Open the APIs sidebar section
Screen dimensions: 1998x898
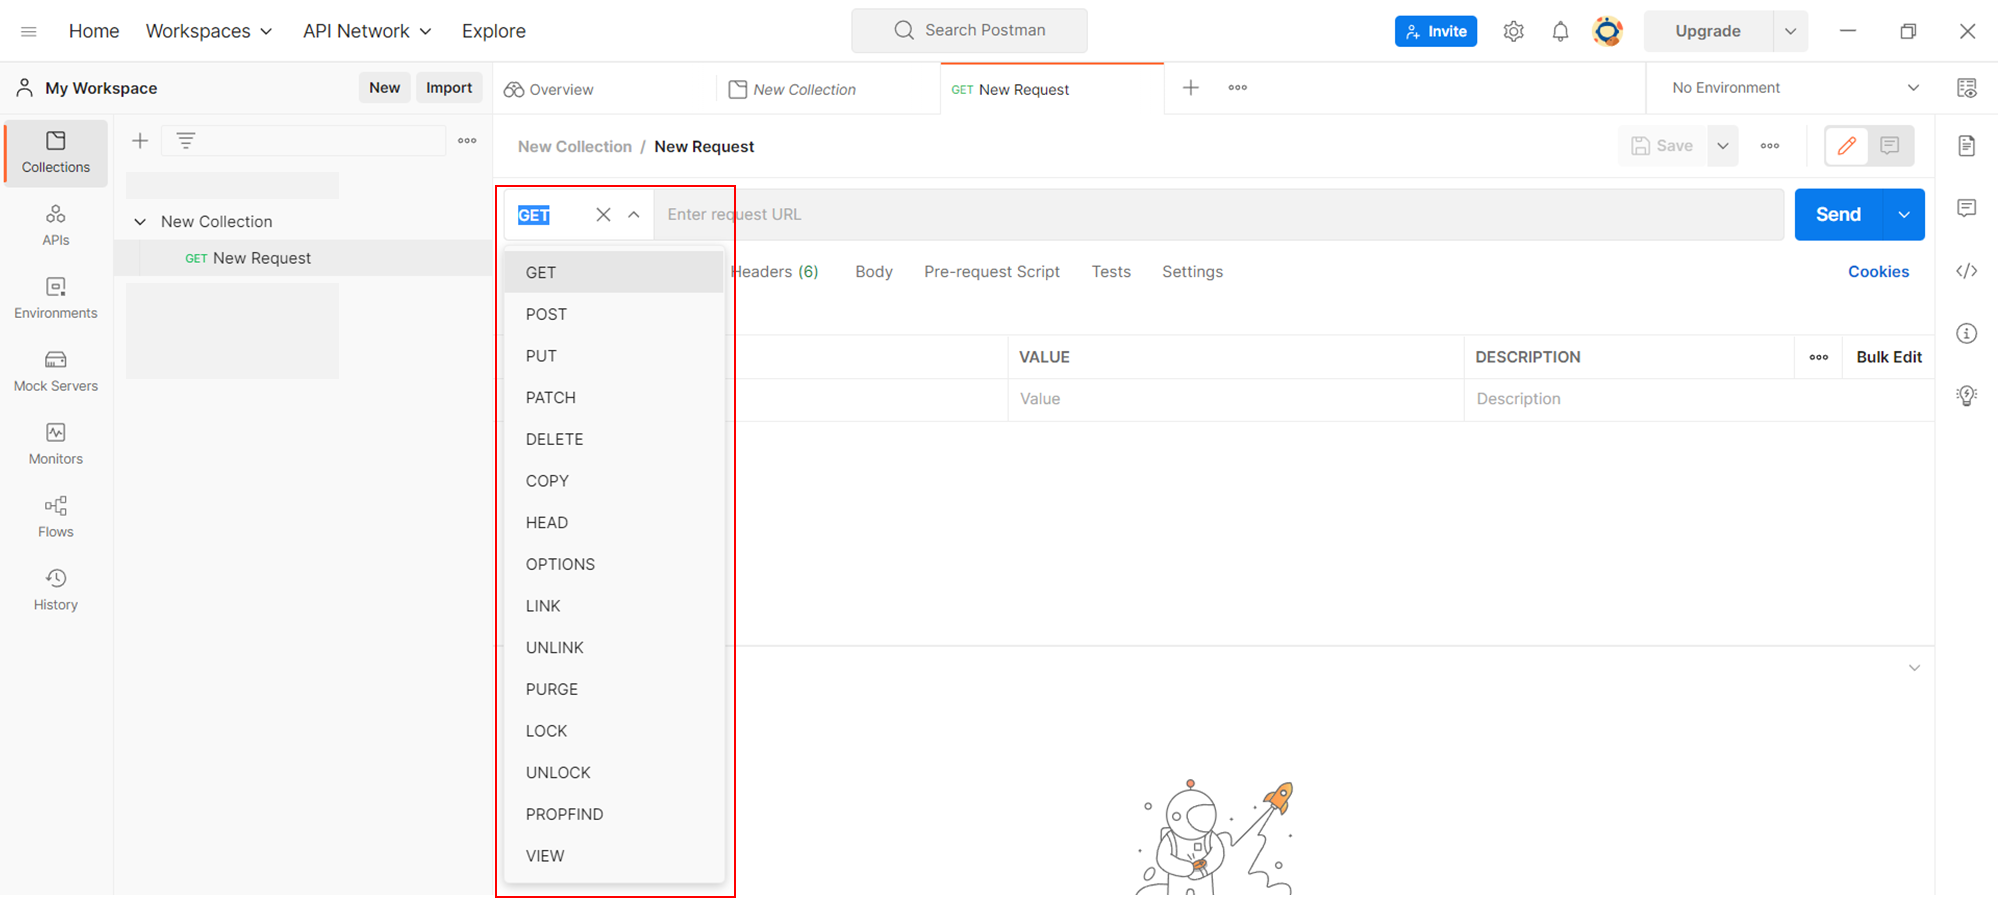point(56,226)
